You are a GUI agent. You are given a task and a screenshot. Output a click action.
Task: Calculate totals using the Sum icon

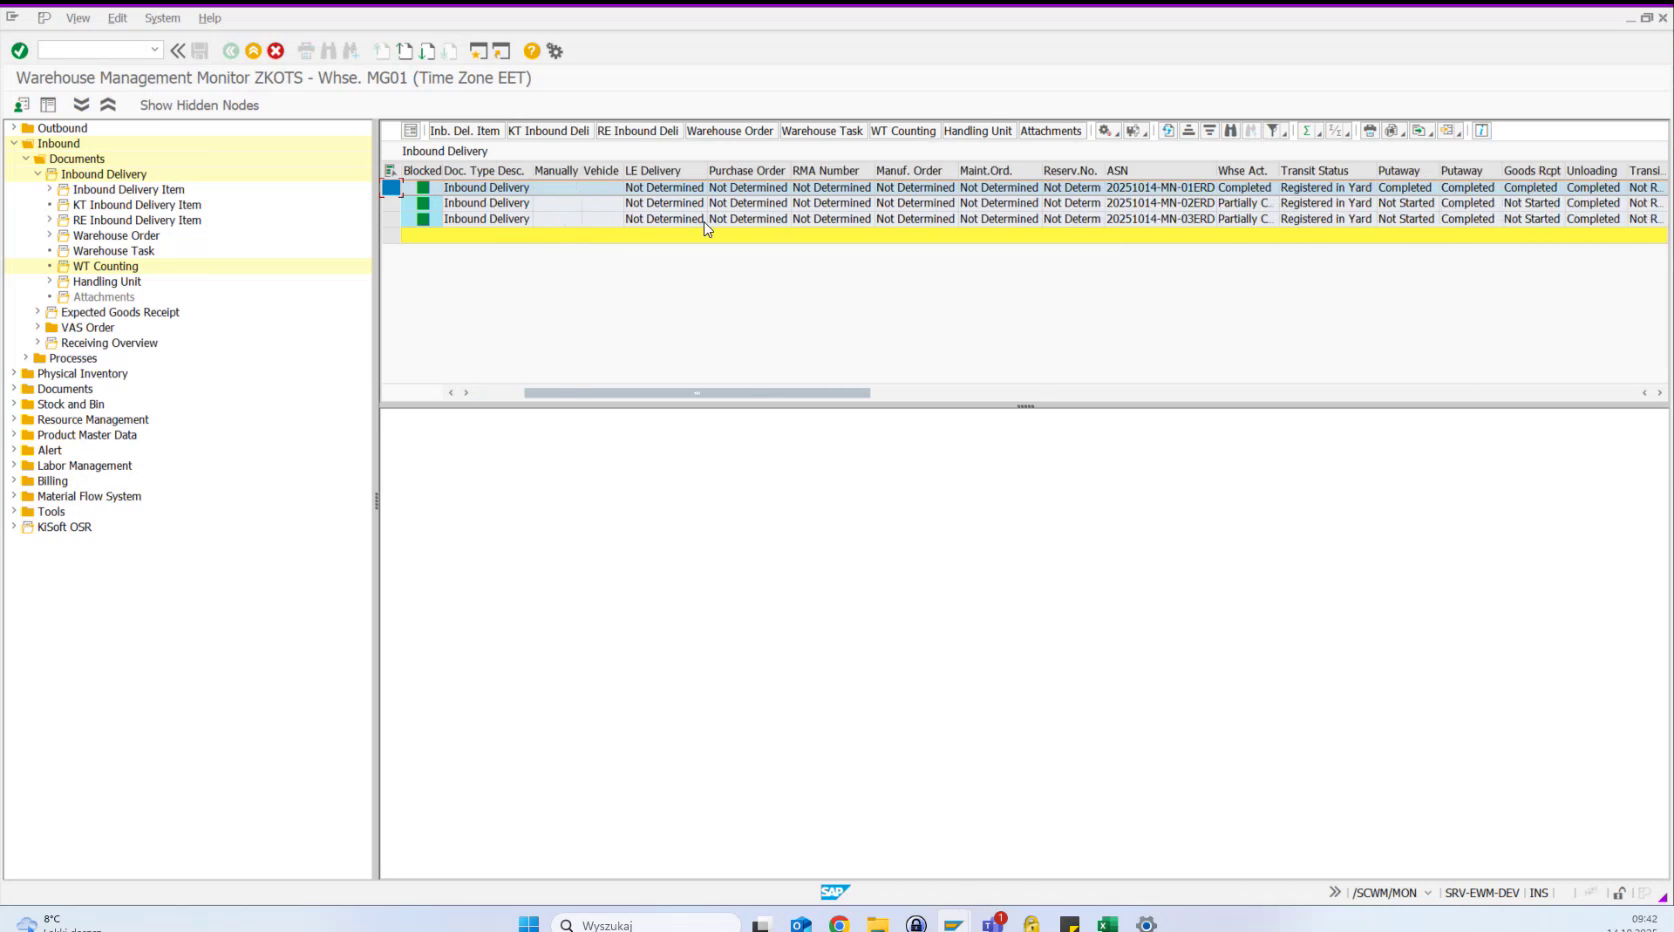pos(1307,130)
